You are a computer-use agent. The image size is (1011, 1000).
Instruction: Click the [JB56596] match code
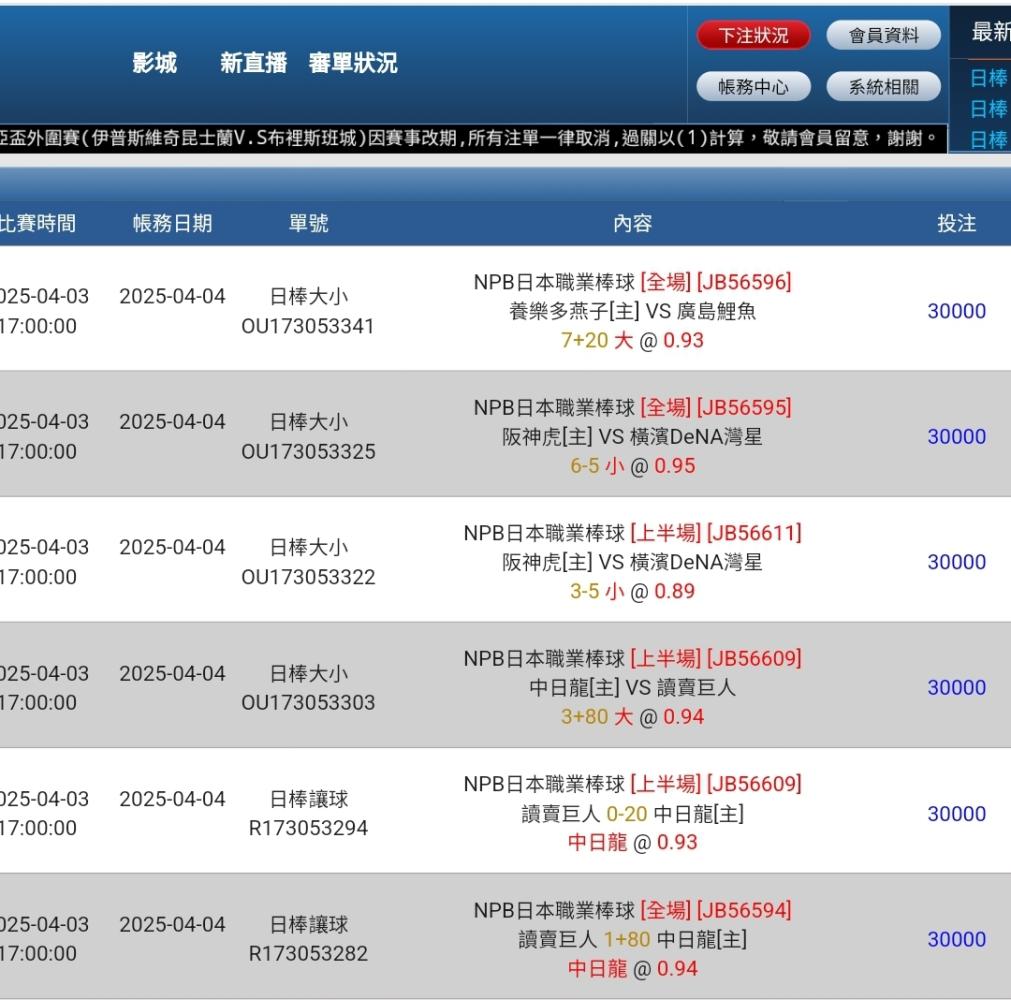[744, 282]
